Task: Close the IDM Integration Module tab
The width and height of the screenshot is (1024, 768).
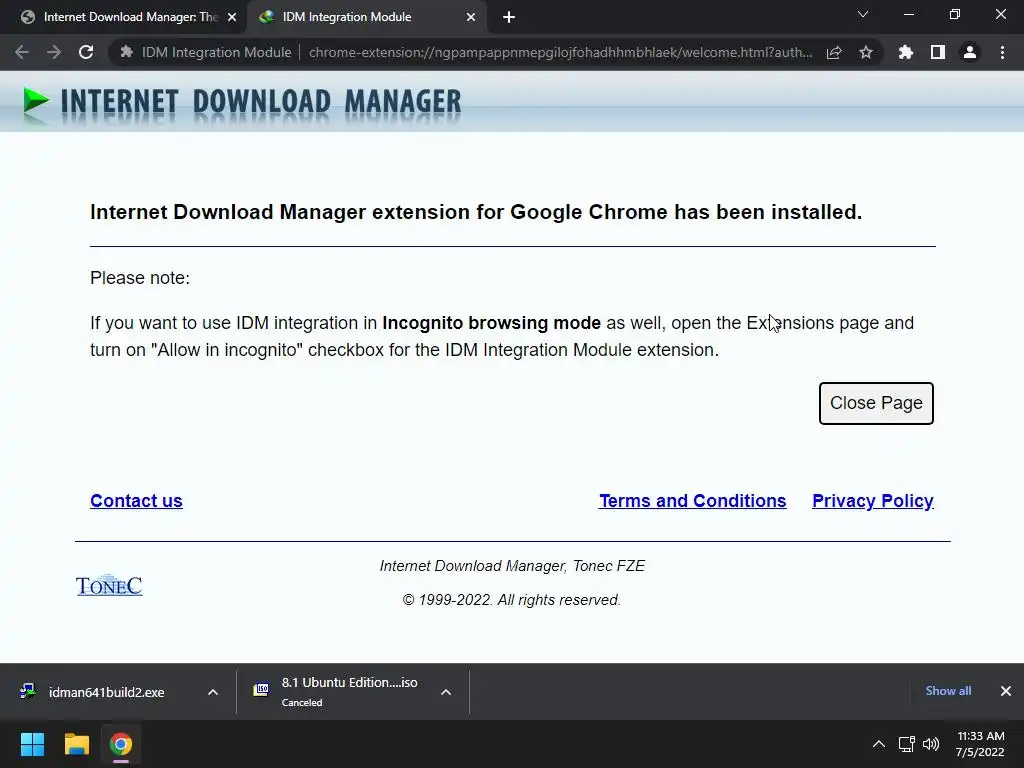Action: (471, 18)
